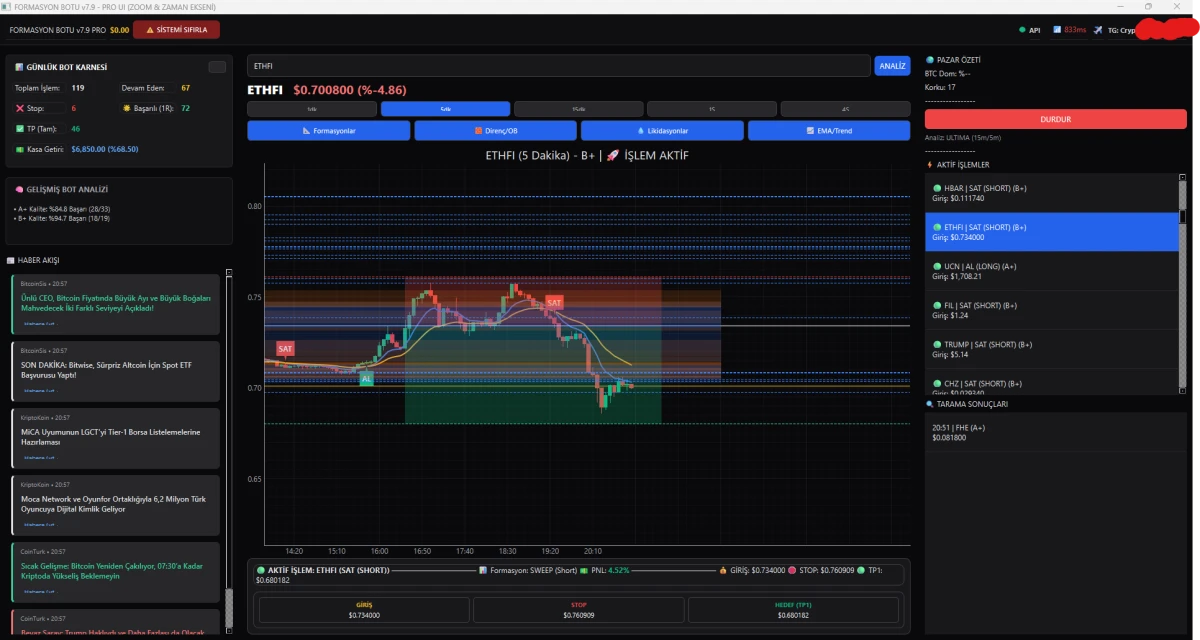The height and width of the screenshot is (640, 1200).
Task: Toggle the Direnç/OB overlay button
Action: click(495, 131)
